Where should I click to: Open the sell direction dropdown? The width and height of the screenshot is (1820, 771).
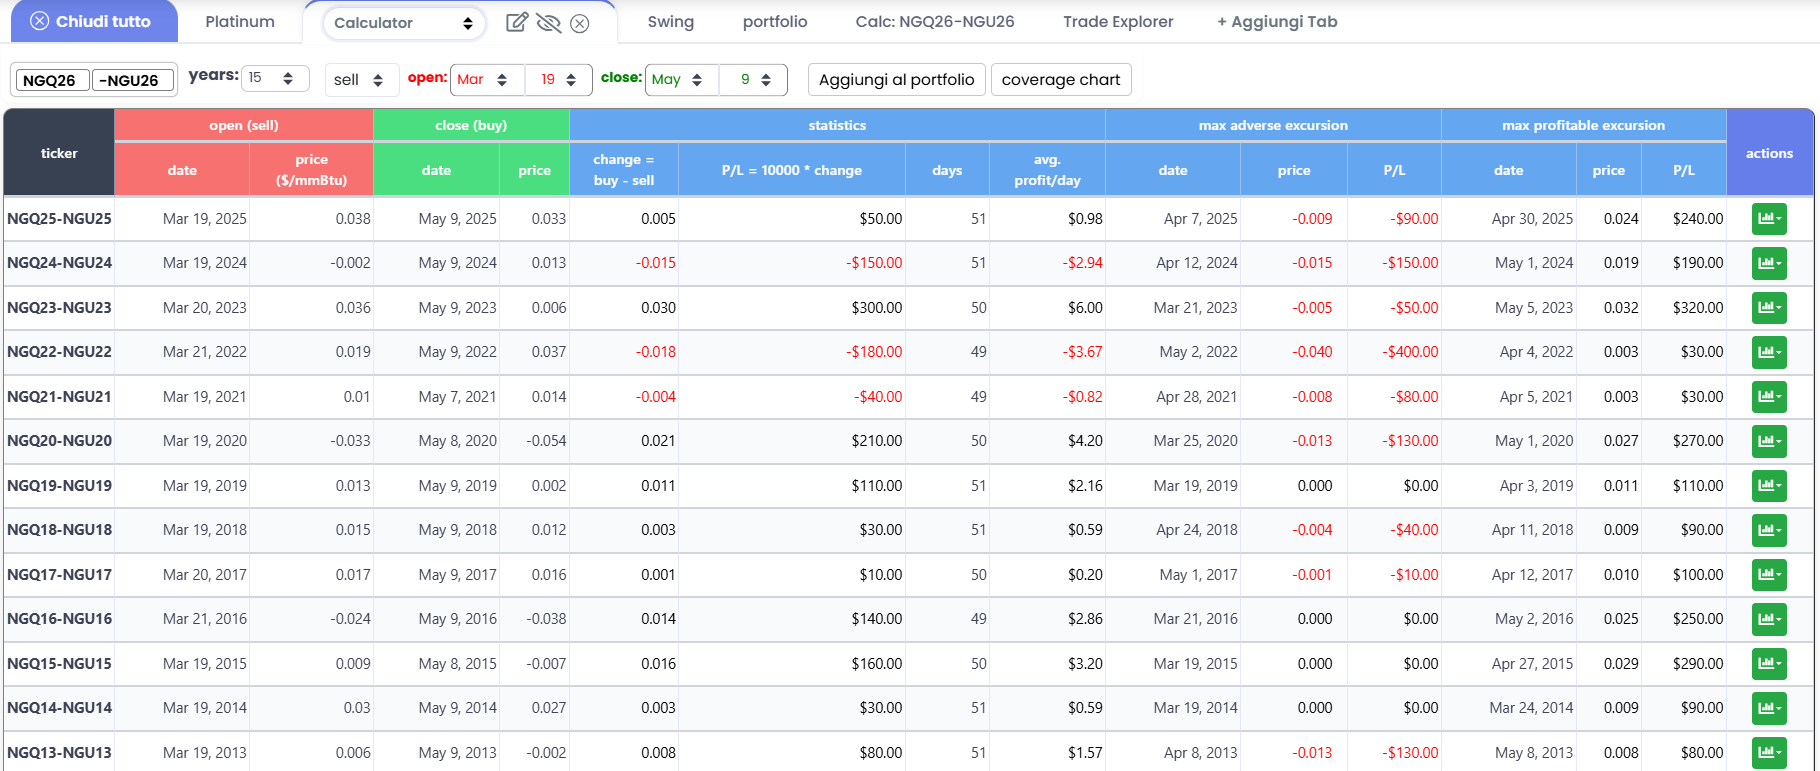click(x=361, y=80)
